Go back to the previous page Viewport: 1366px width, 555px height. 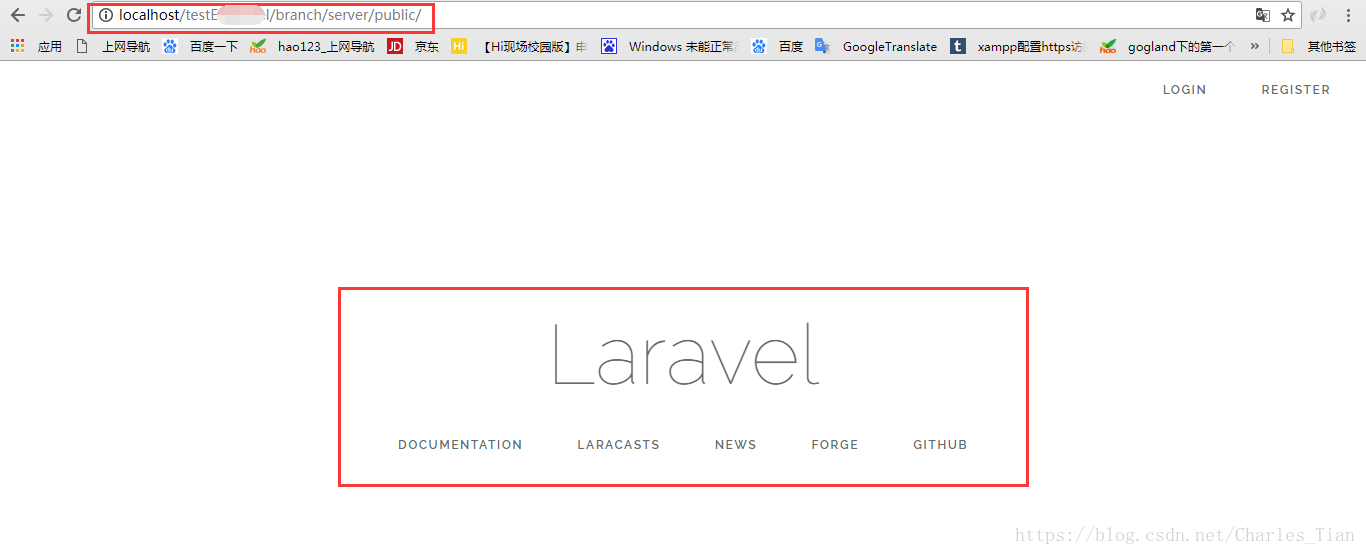(17, 15)
